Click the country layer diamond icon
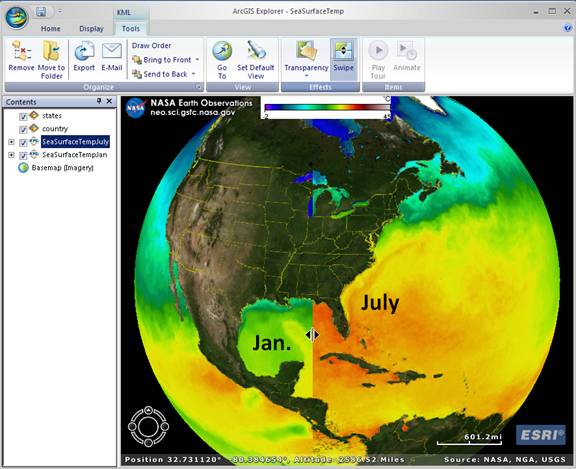Screen dimensions: 576x469 (34, 128)
